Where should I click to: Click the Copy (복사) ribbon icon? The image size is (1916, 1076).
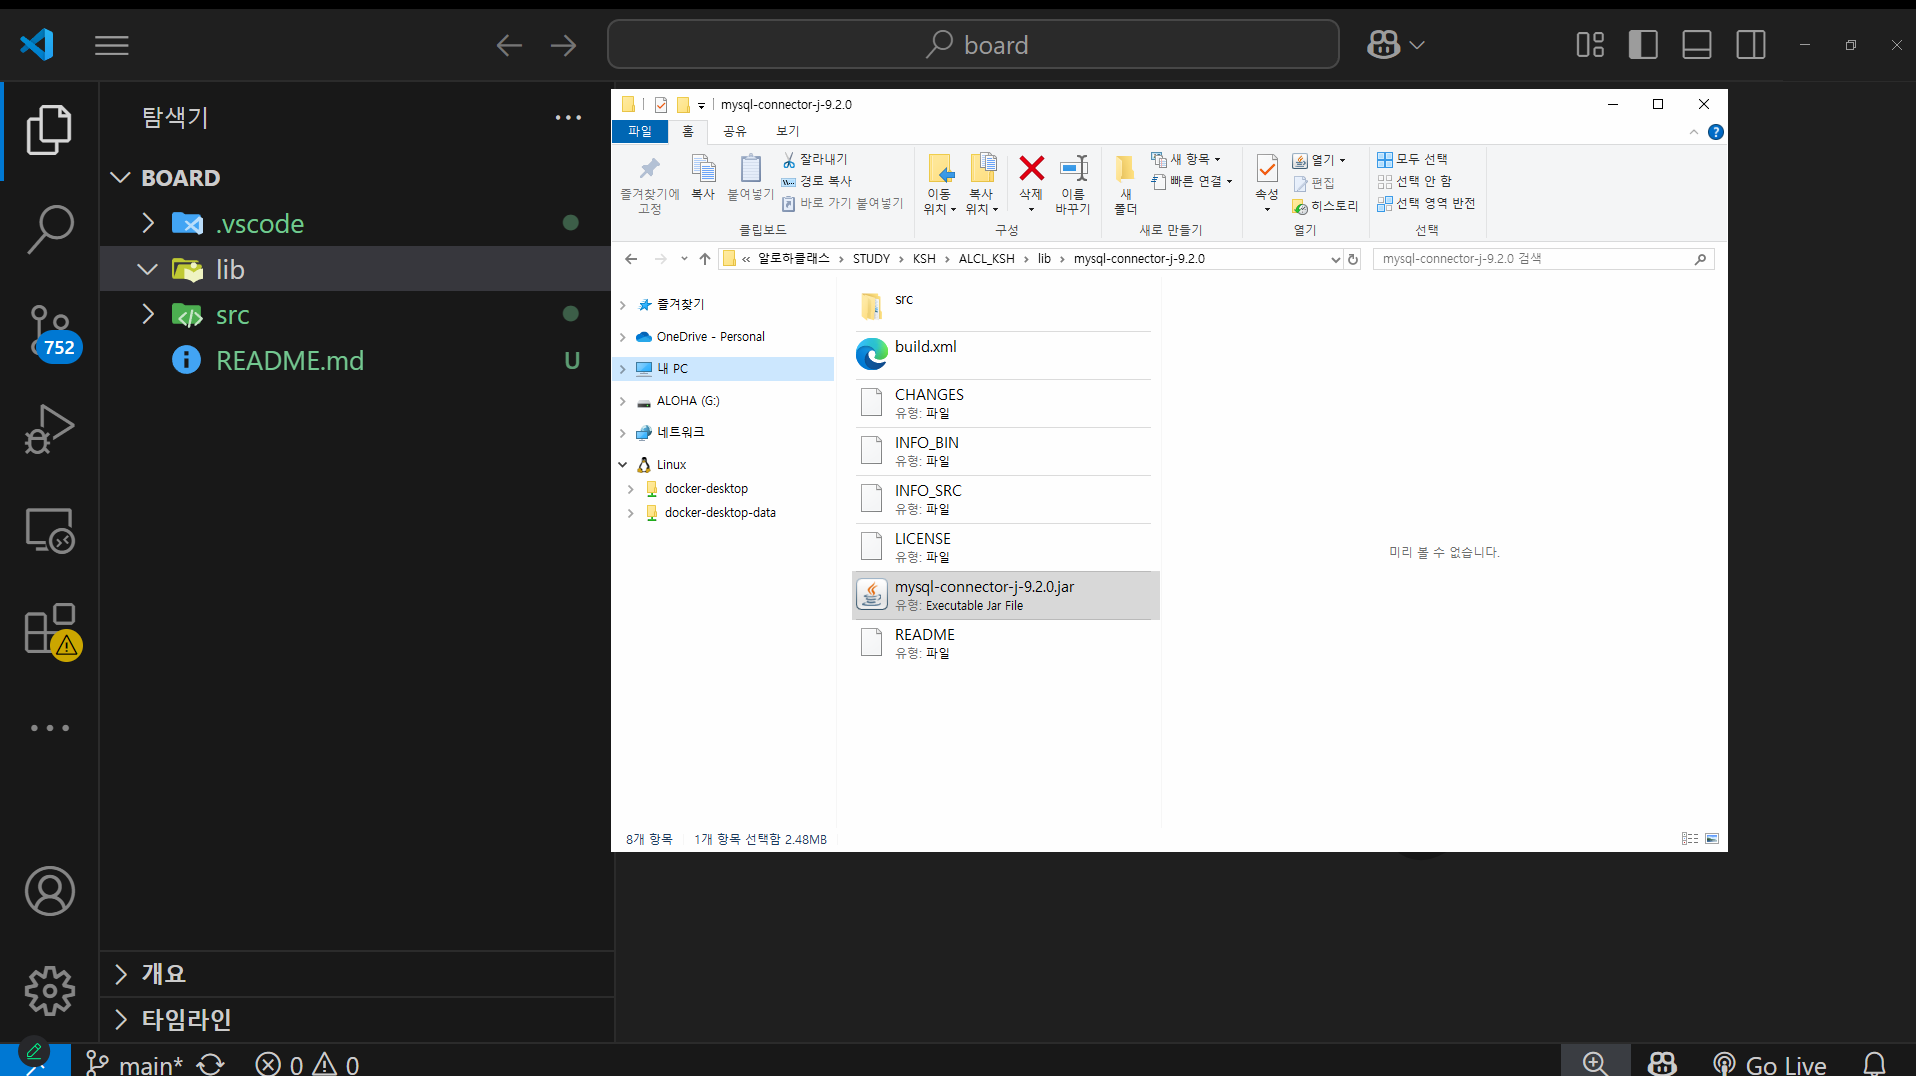coord(703,177)
